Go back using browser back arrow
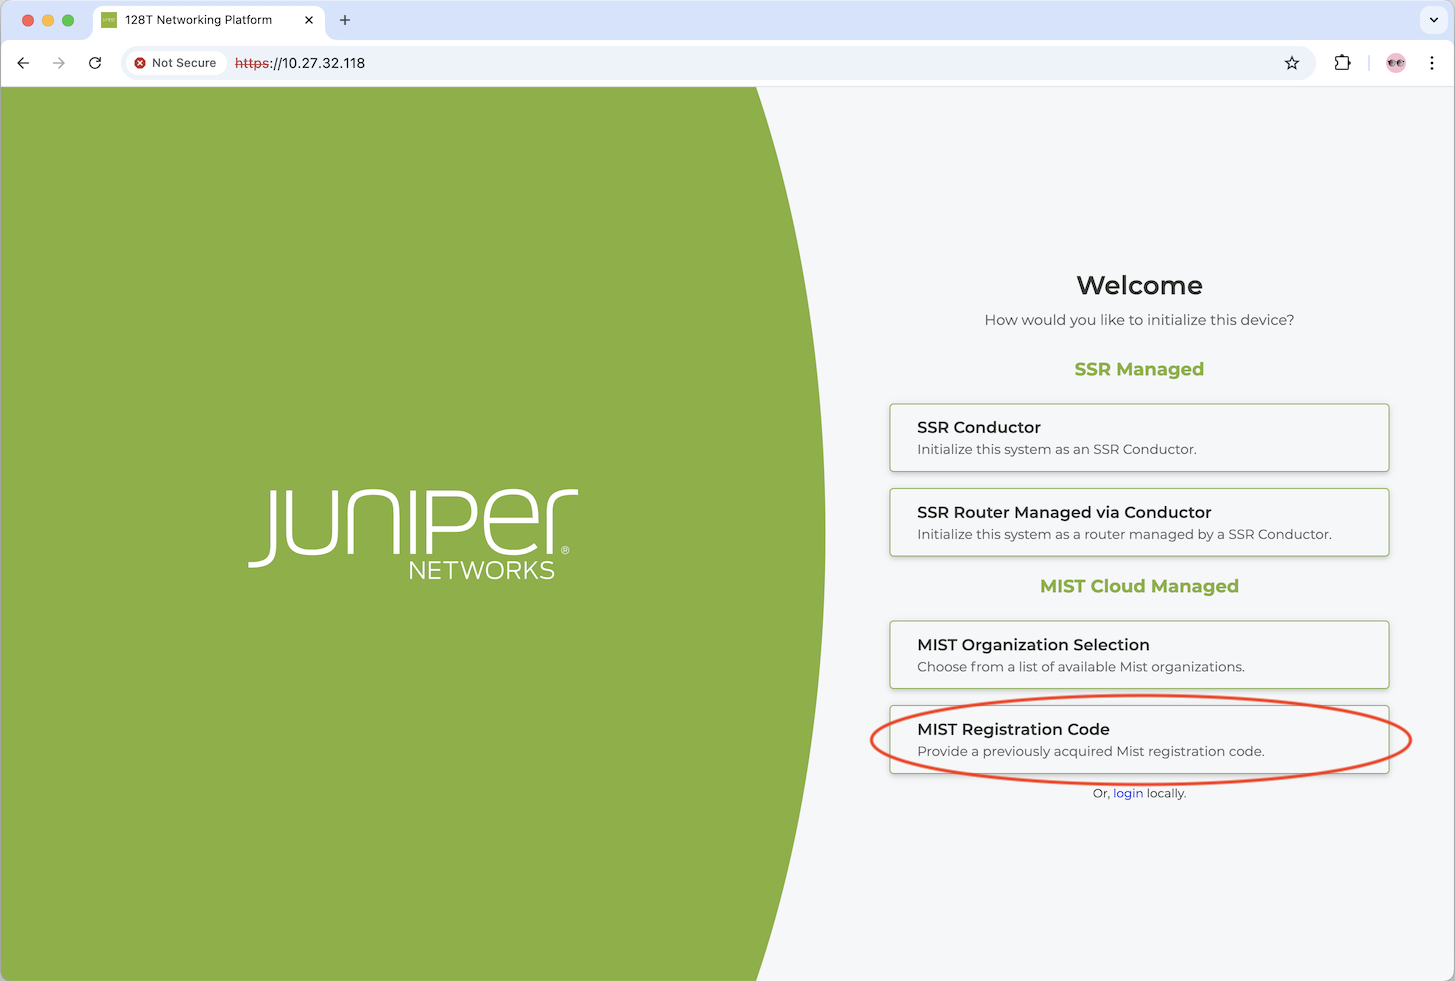This screenshot has width=1455, height=981. pos(23,63)
